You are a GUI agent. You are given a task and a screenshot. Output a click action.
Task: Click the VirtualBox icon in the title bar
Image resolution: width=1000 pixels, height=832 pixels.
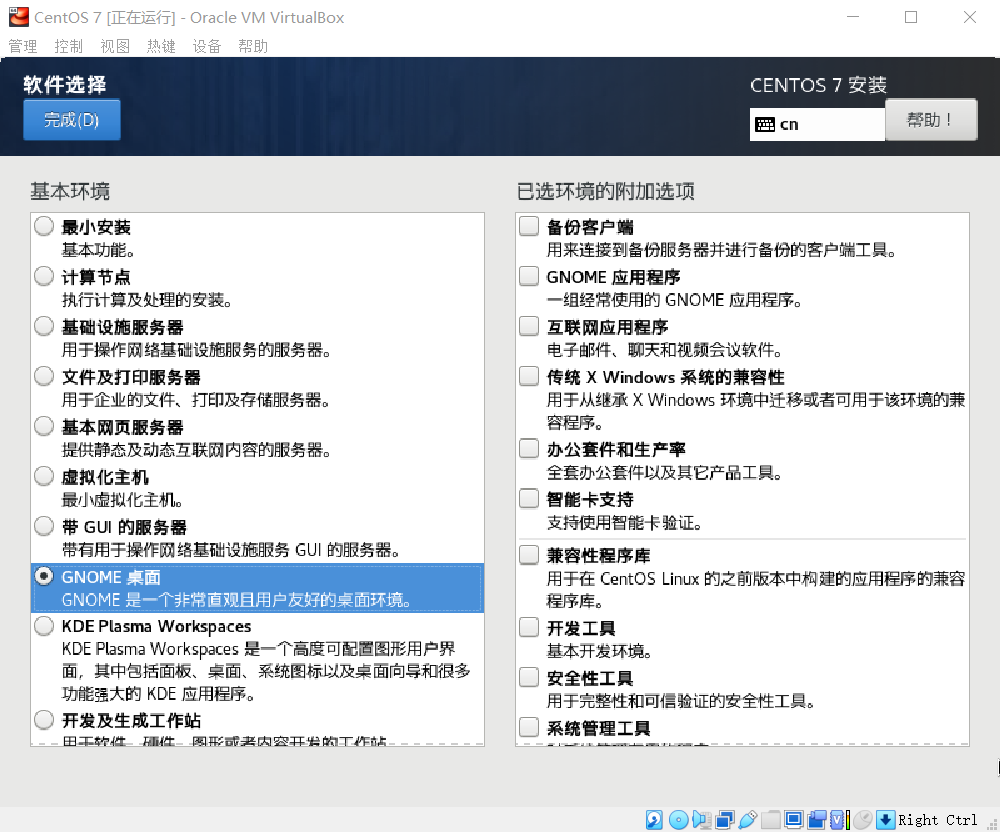[18, 17]
